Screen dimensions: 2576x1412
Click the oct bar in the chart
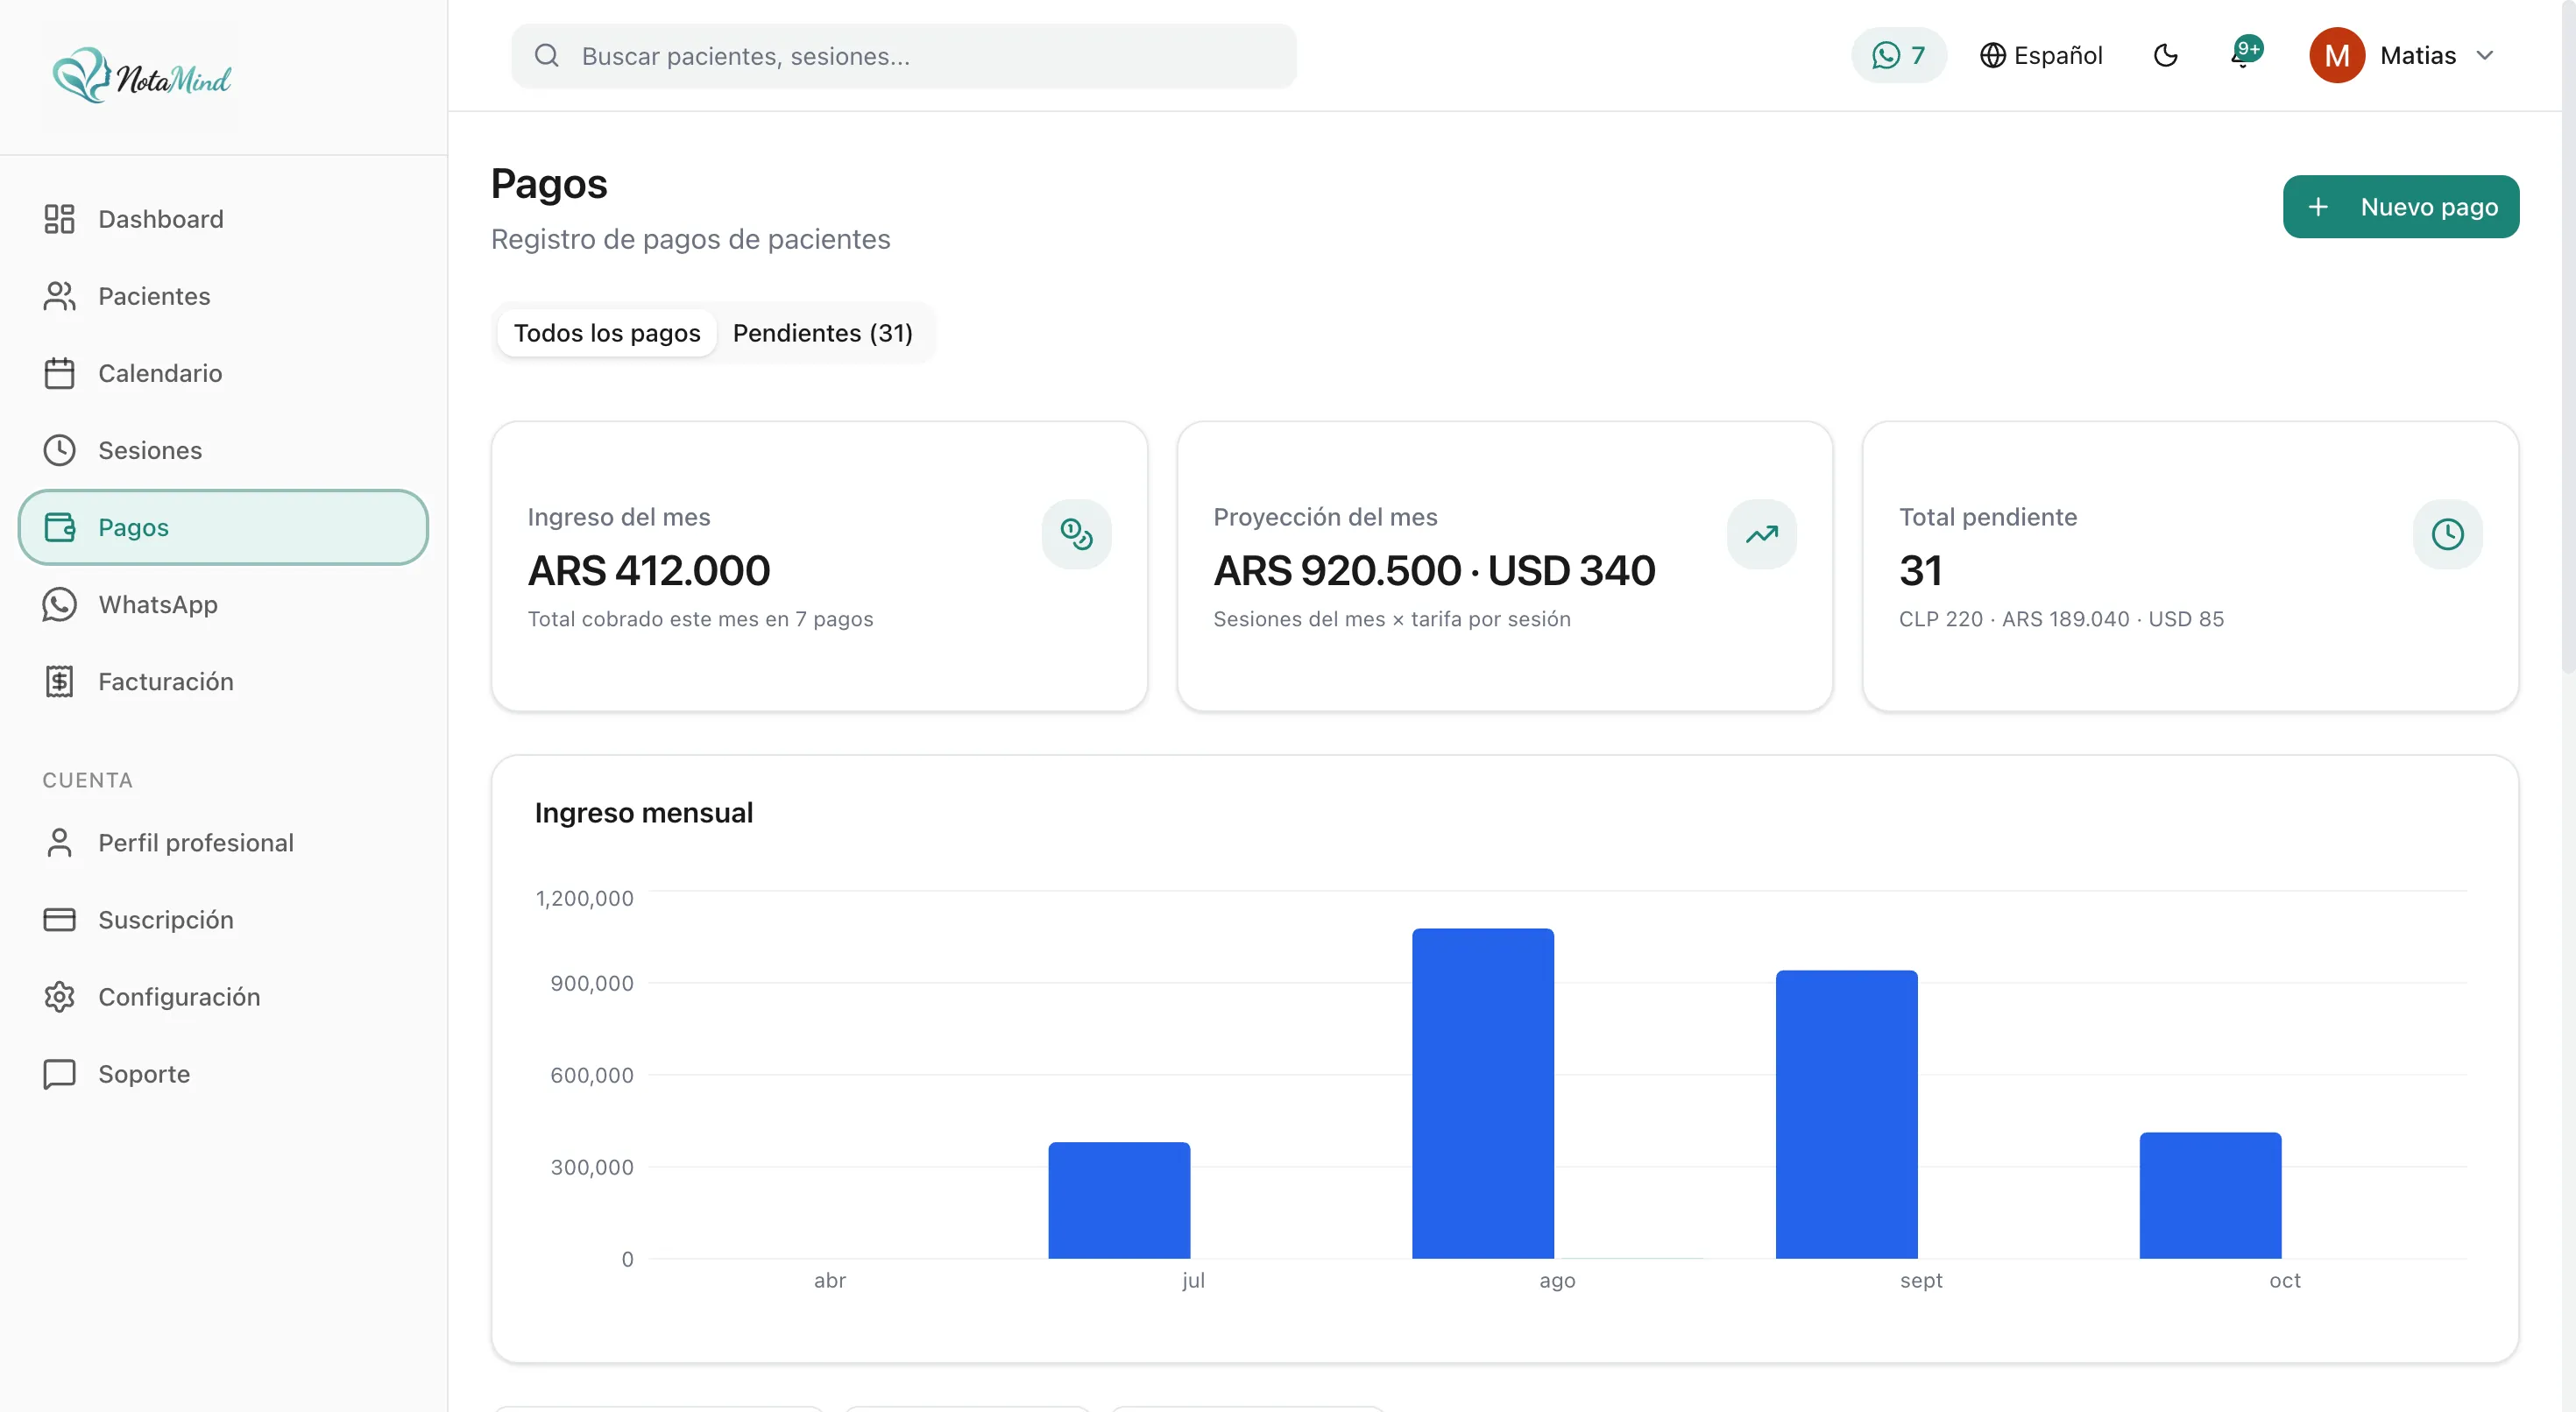point(2210,1195)
